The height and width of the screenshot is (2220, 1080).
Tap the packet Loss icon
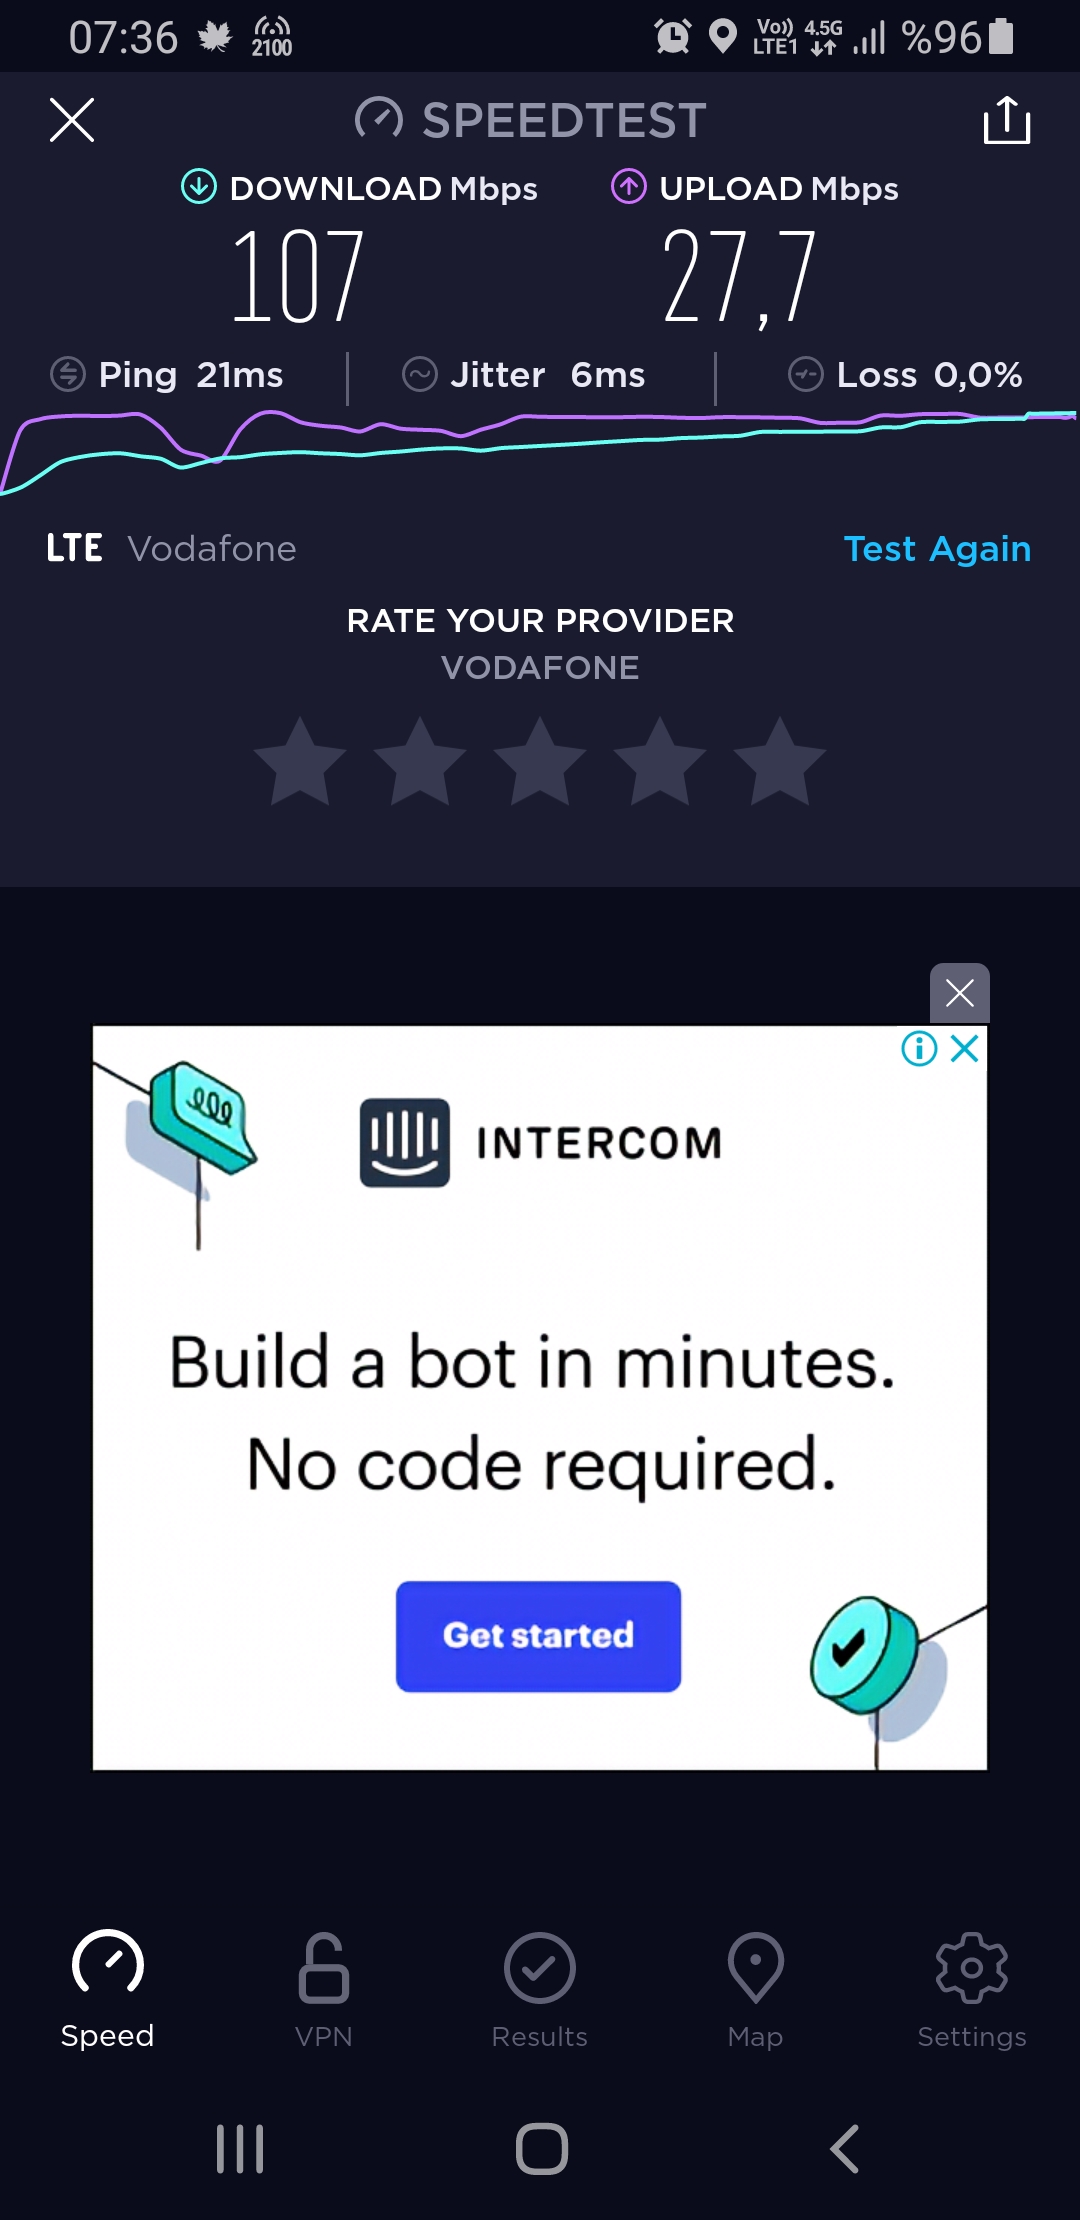[806, 375]
